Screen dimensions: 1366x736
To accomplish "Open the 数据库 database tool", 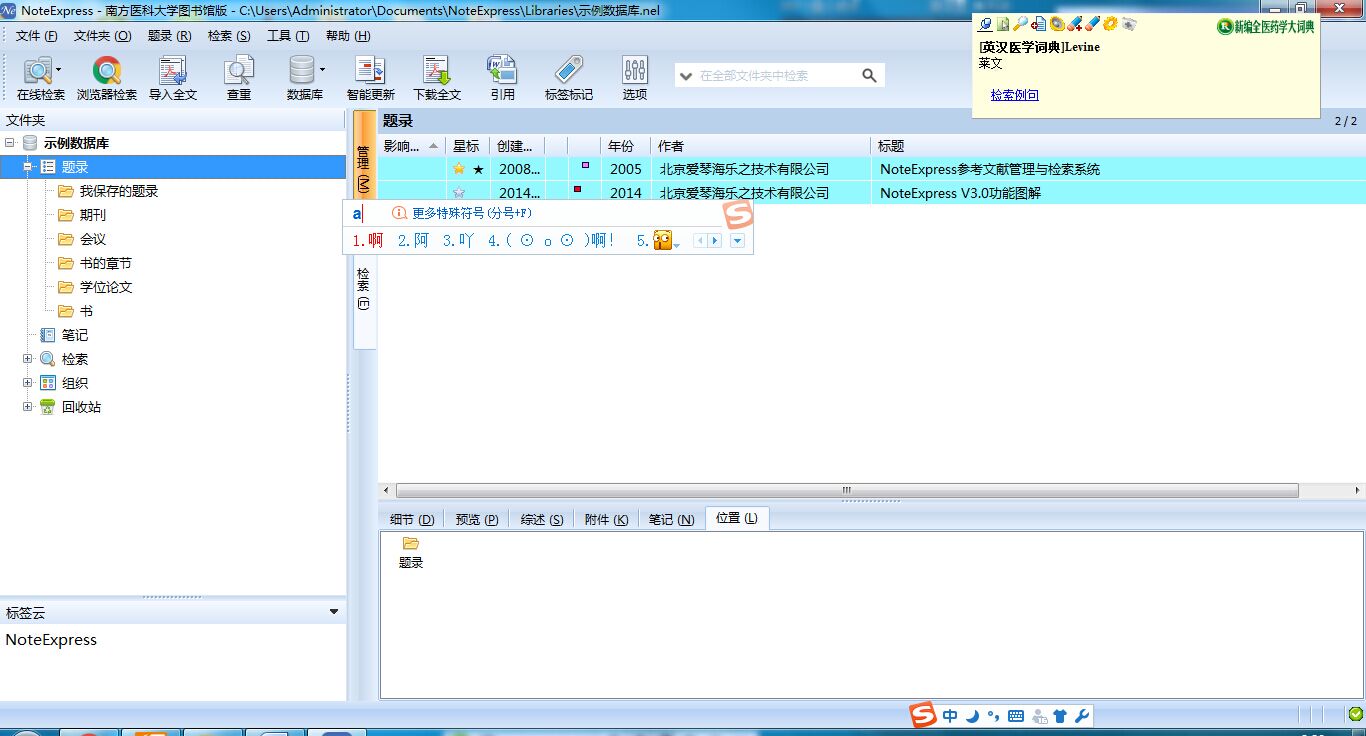I will (303, 78).
